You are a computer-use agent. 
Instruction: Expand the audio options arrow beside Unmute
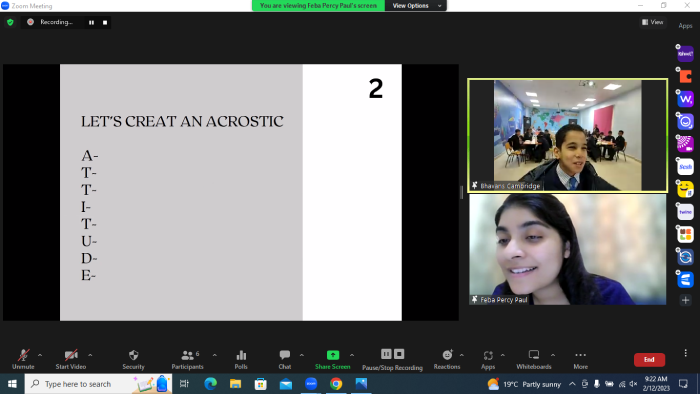[x=40, y=356]
